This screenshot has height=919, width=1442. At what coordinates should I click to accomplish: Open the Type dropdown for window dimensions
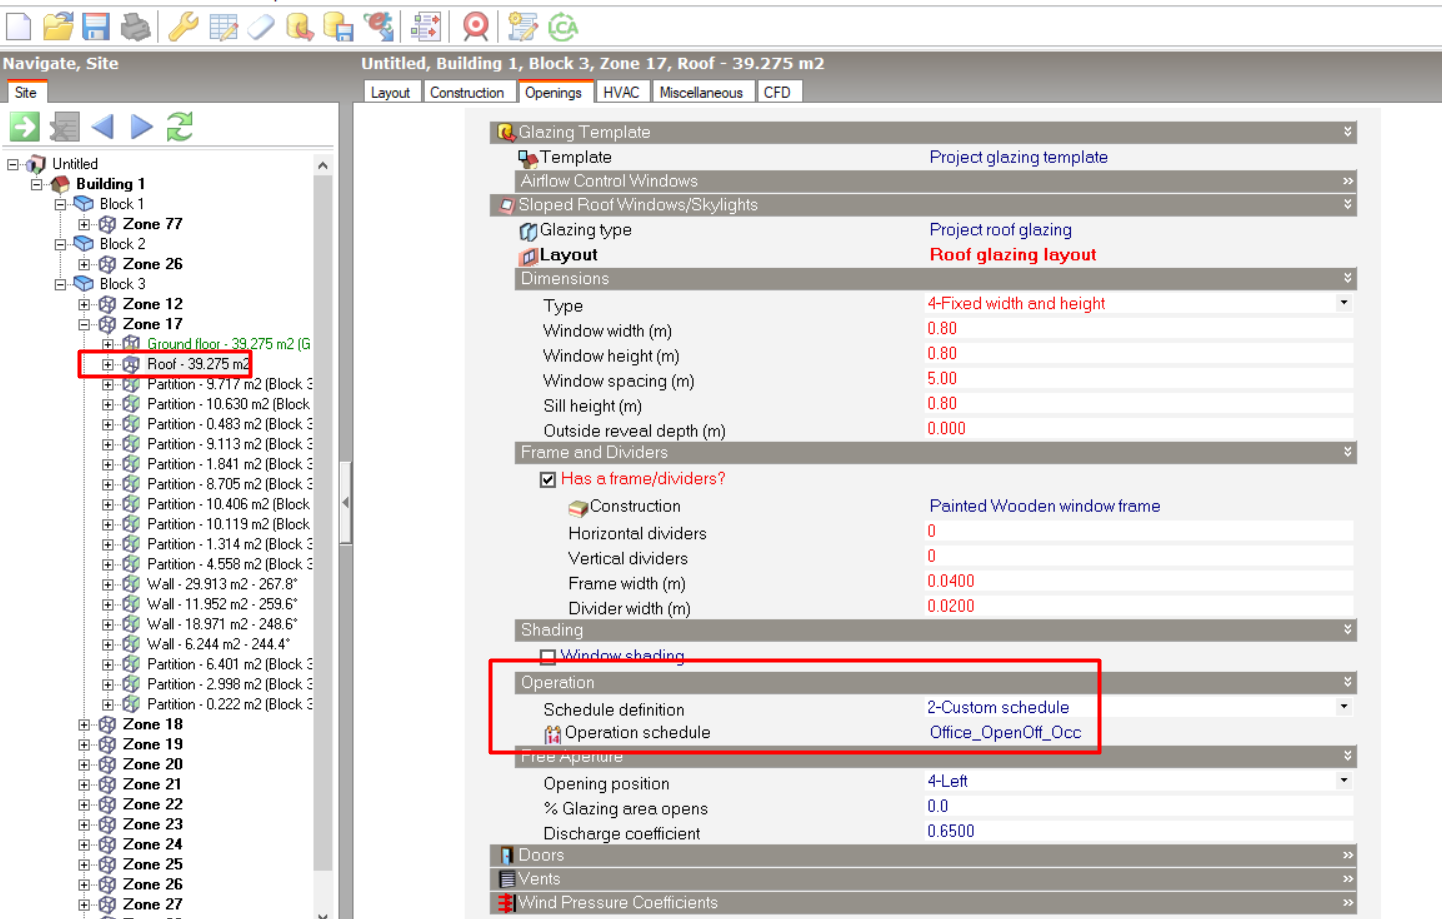(x=1344, y=303)
